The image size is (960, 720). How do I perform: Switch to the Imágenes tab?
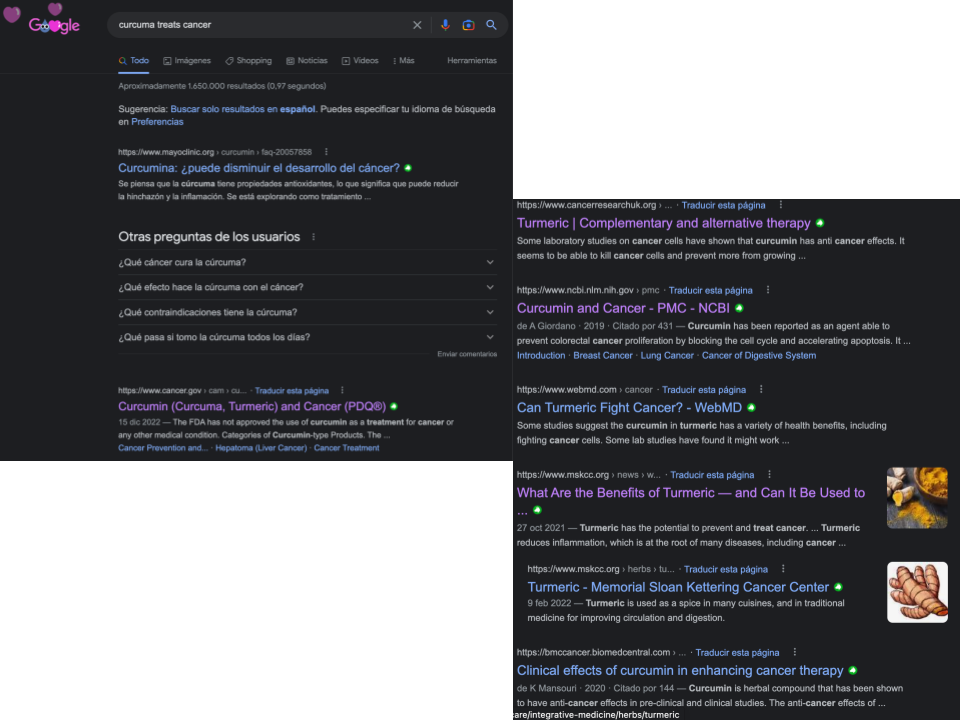(187, 61)
